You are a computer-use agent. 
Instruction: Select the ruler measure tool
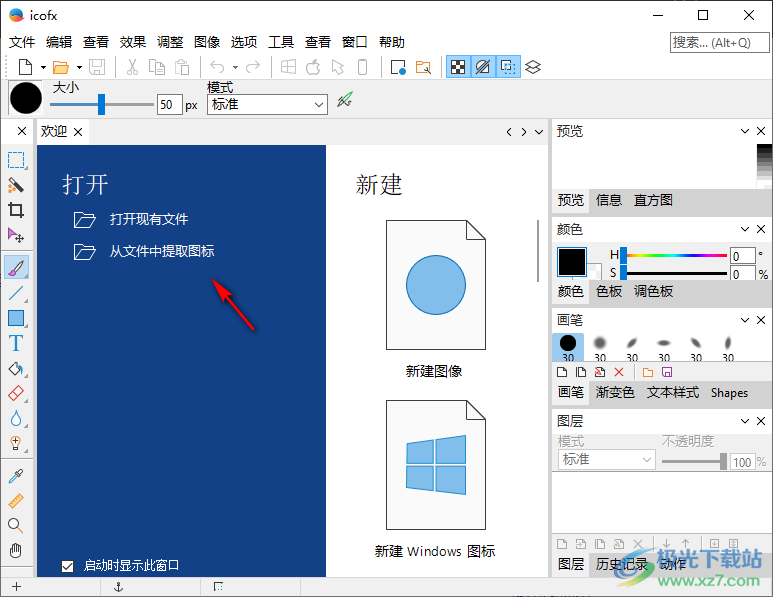coord(16,501)
